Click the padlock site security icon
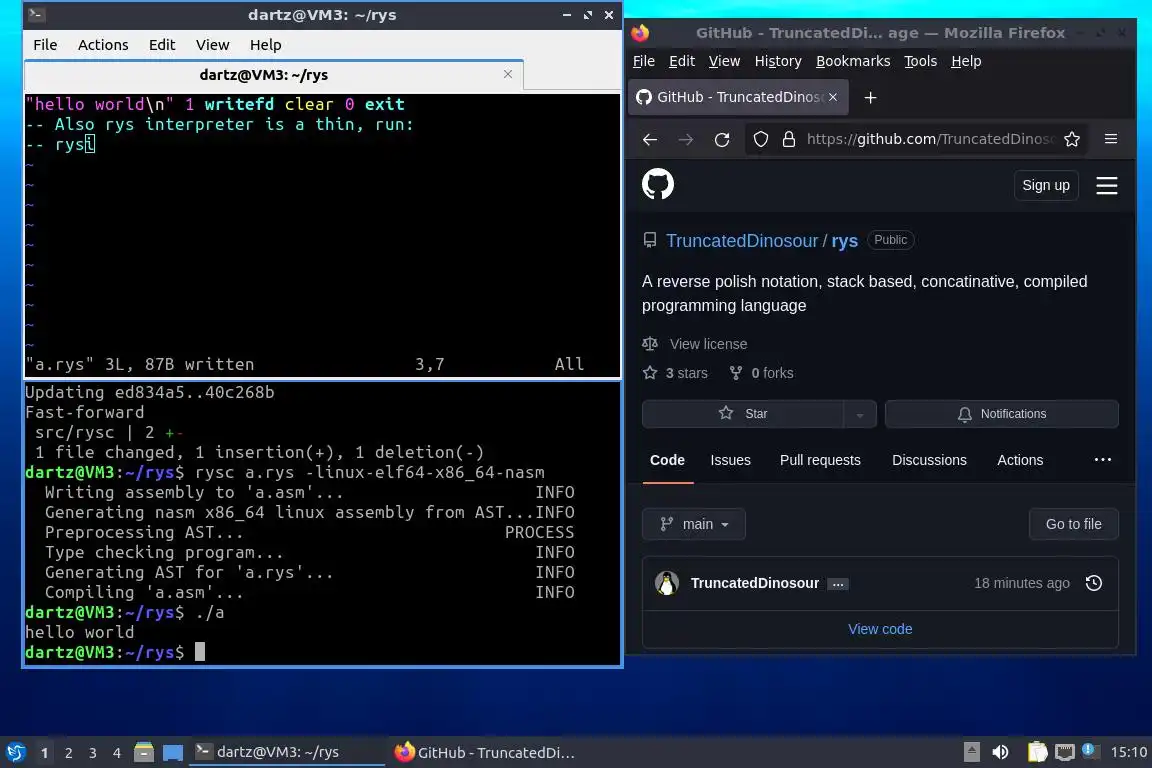The image size is (1152, 768). pyautogui.click(x=788, y=140)
